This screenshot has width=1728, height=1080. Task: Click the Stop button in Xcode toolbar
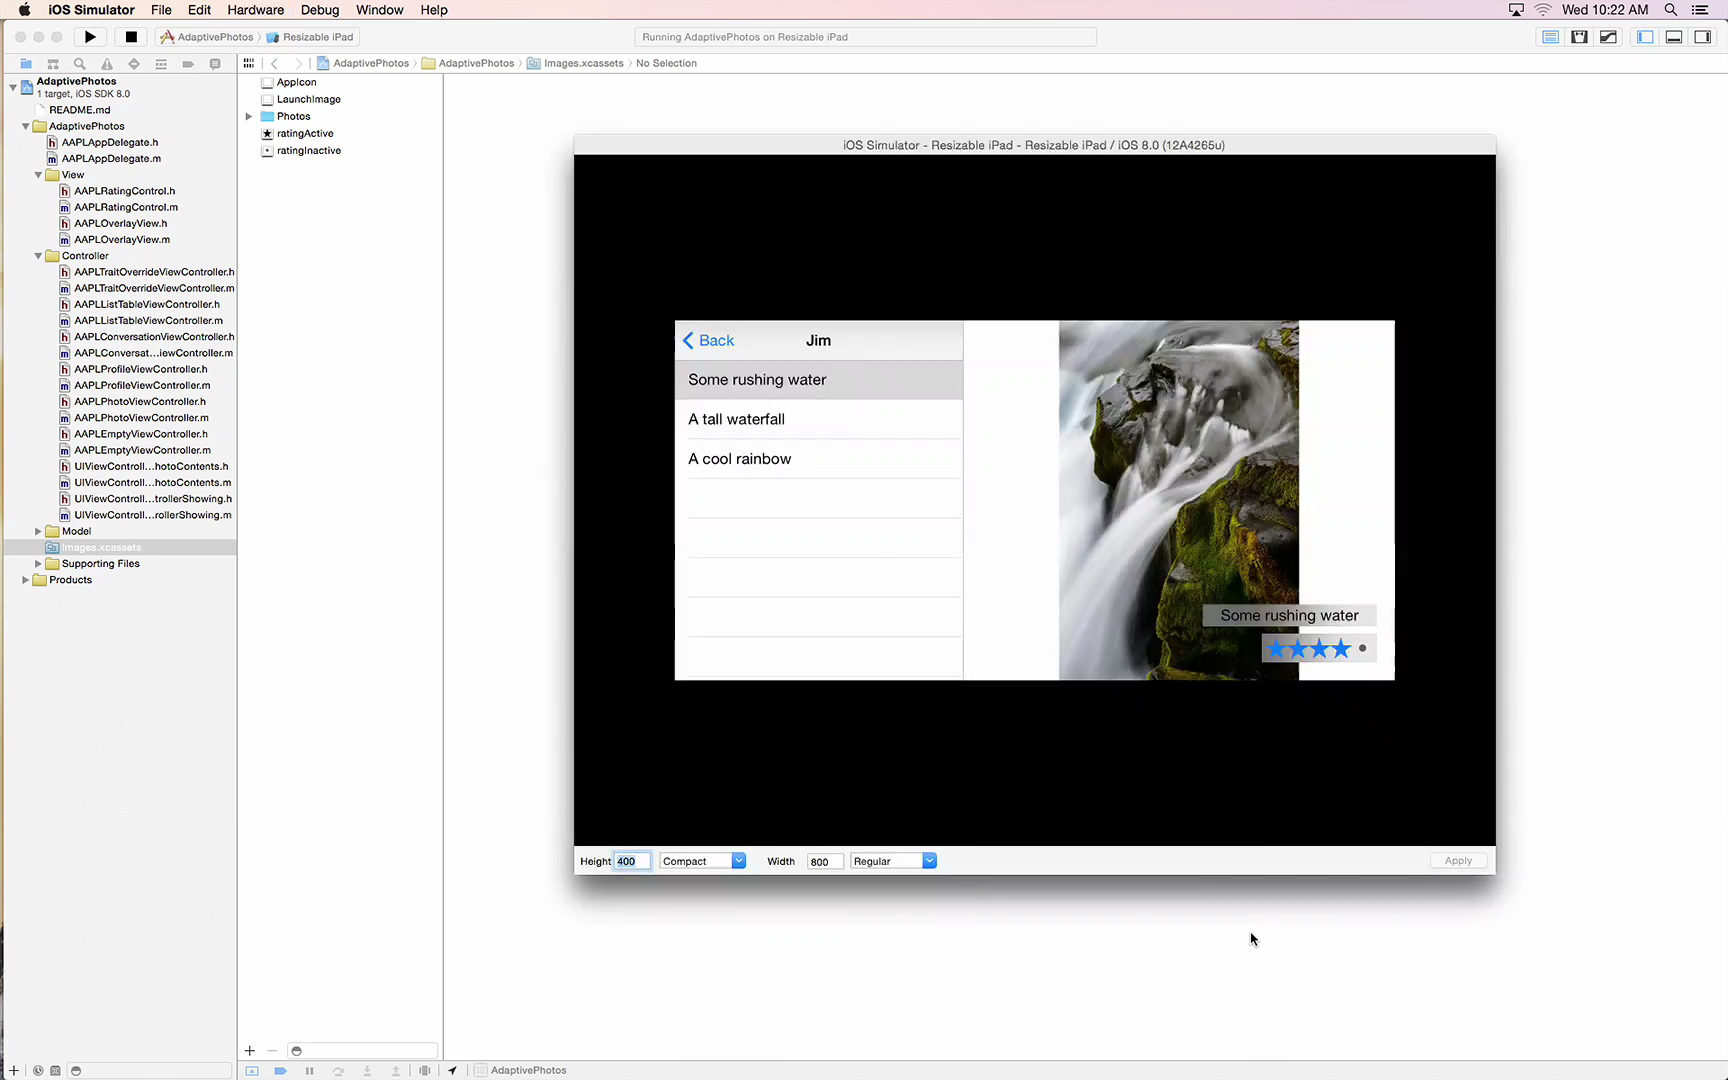(x=130, y=37)
